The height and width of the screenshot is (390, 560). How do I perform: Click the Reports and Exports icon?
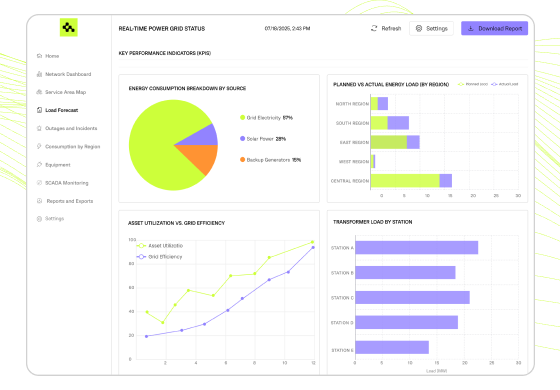coord(39,201)
